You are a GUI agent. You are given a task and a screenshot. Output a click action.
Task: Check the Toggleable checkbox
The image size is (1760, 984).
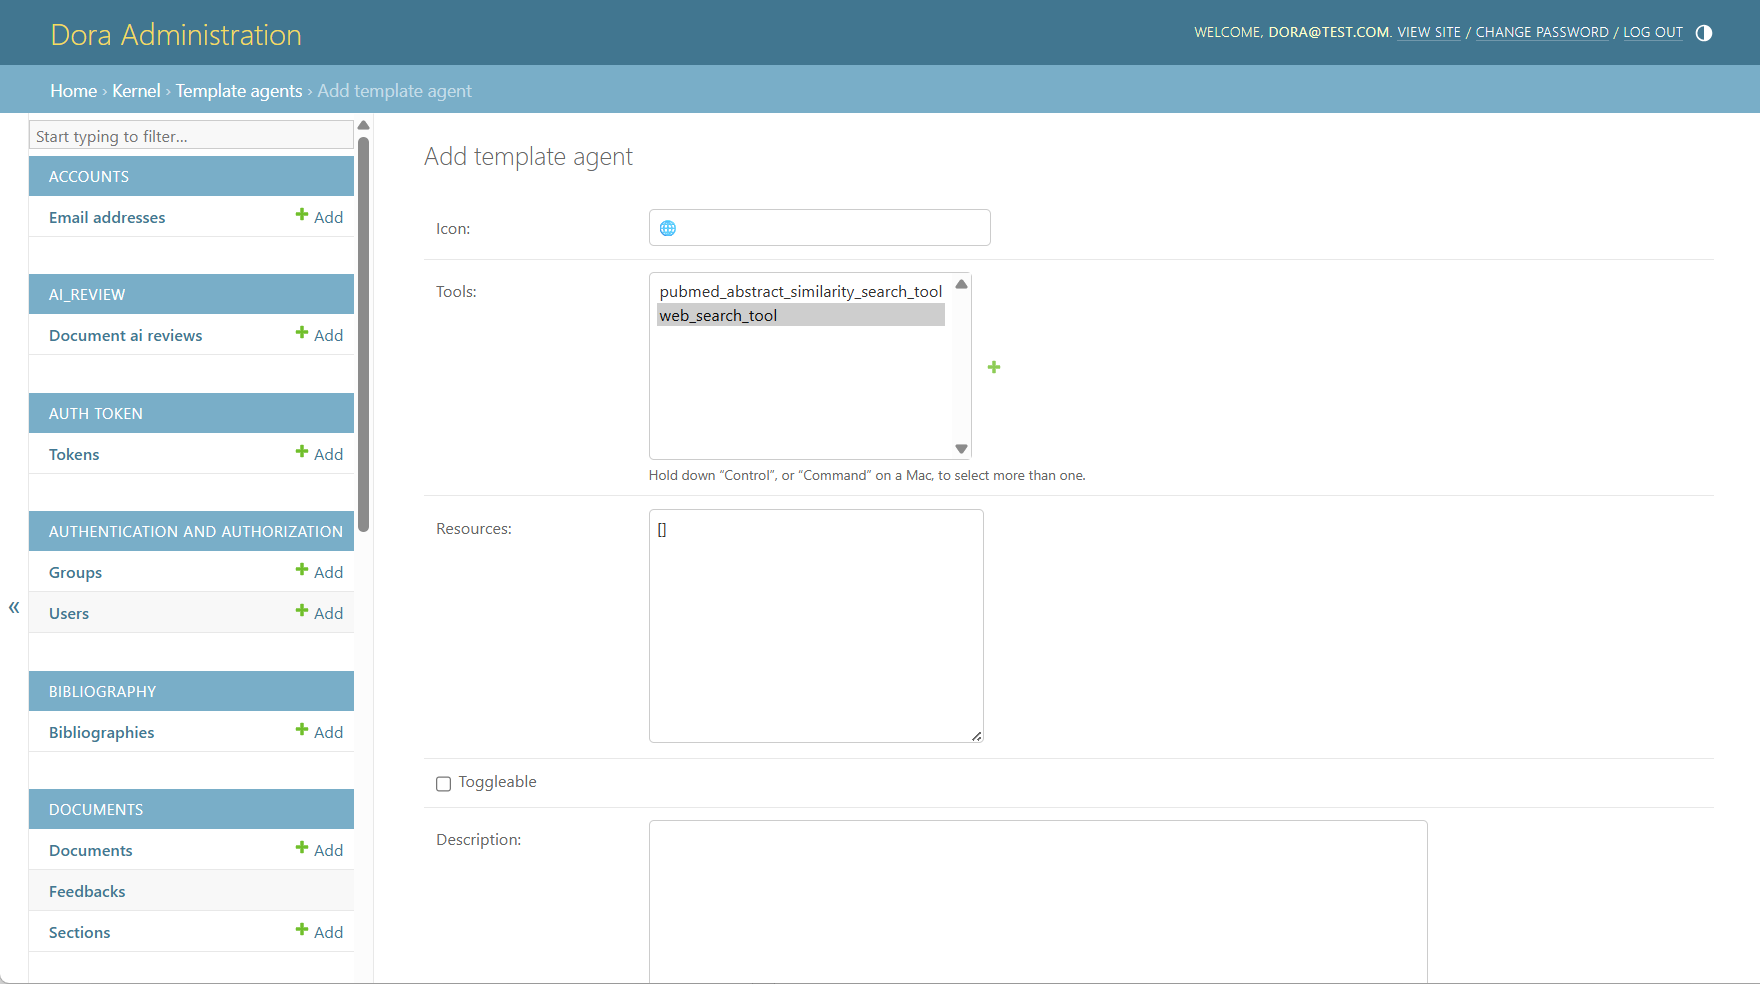pos(443,784)
